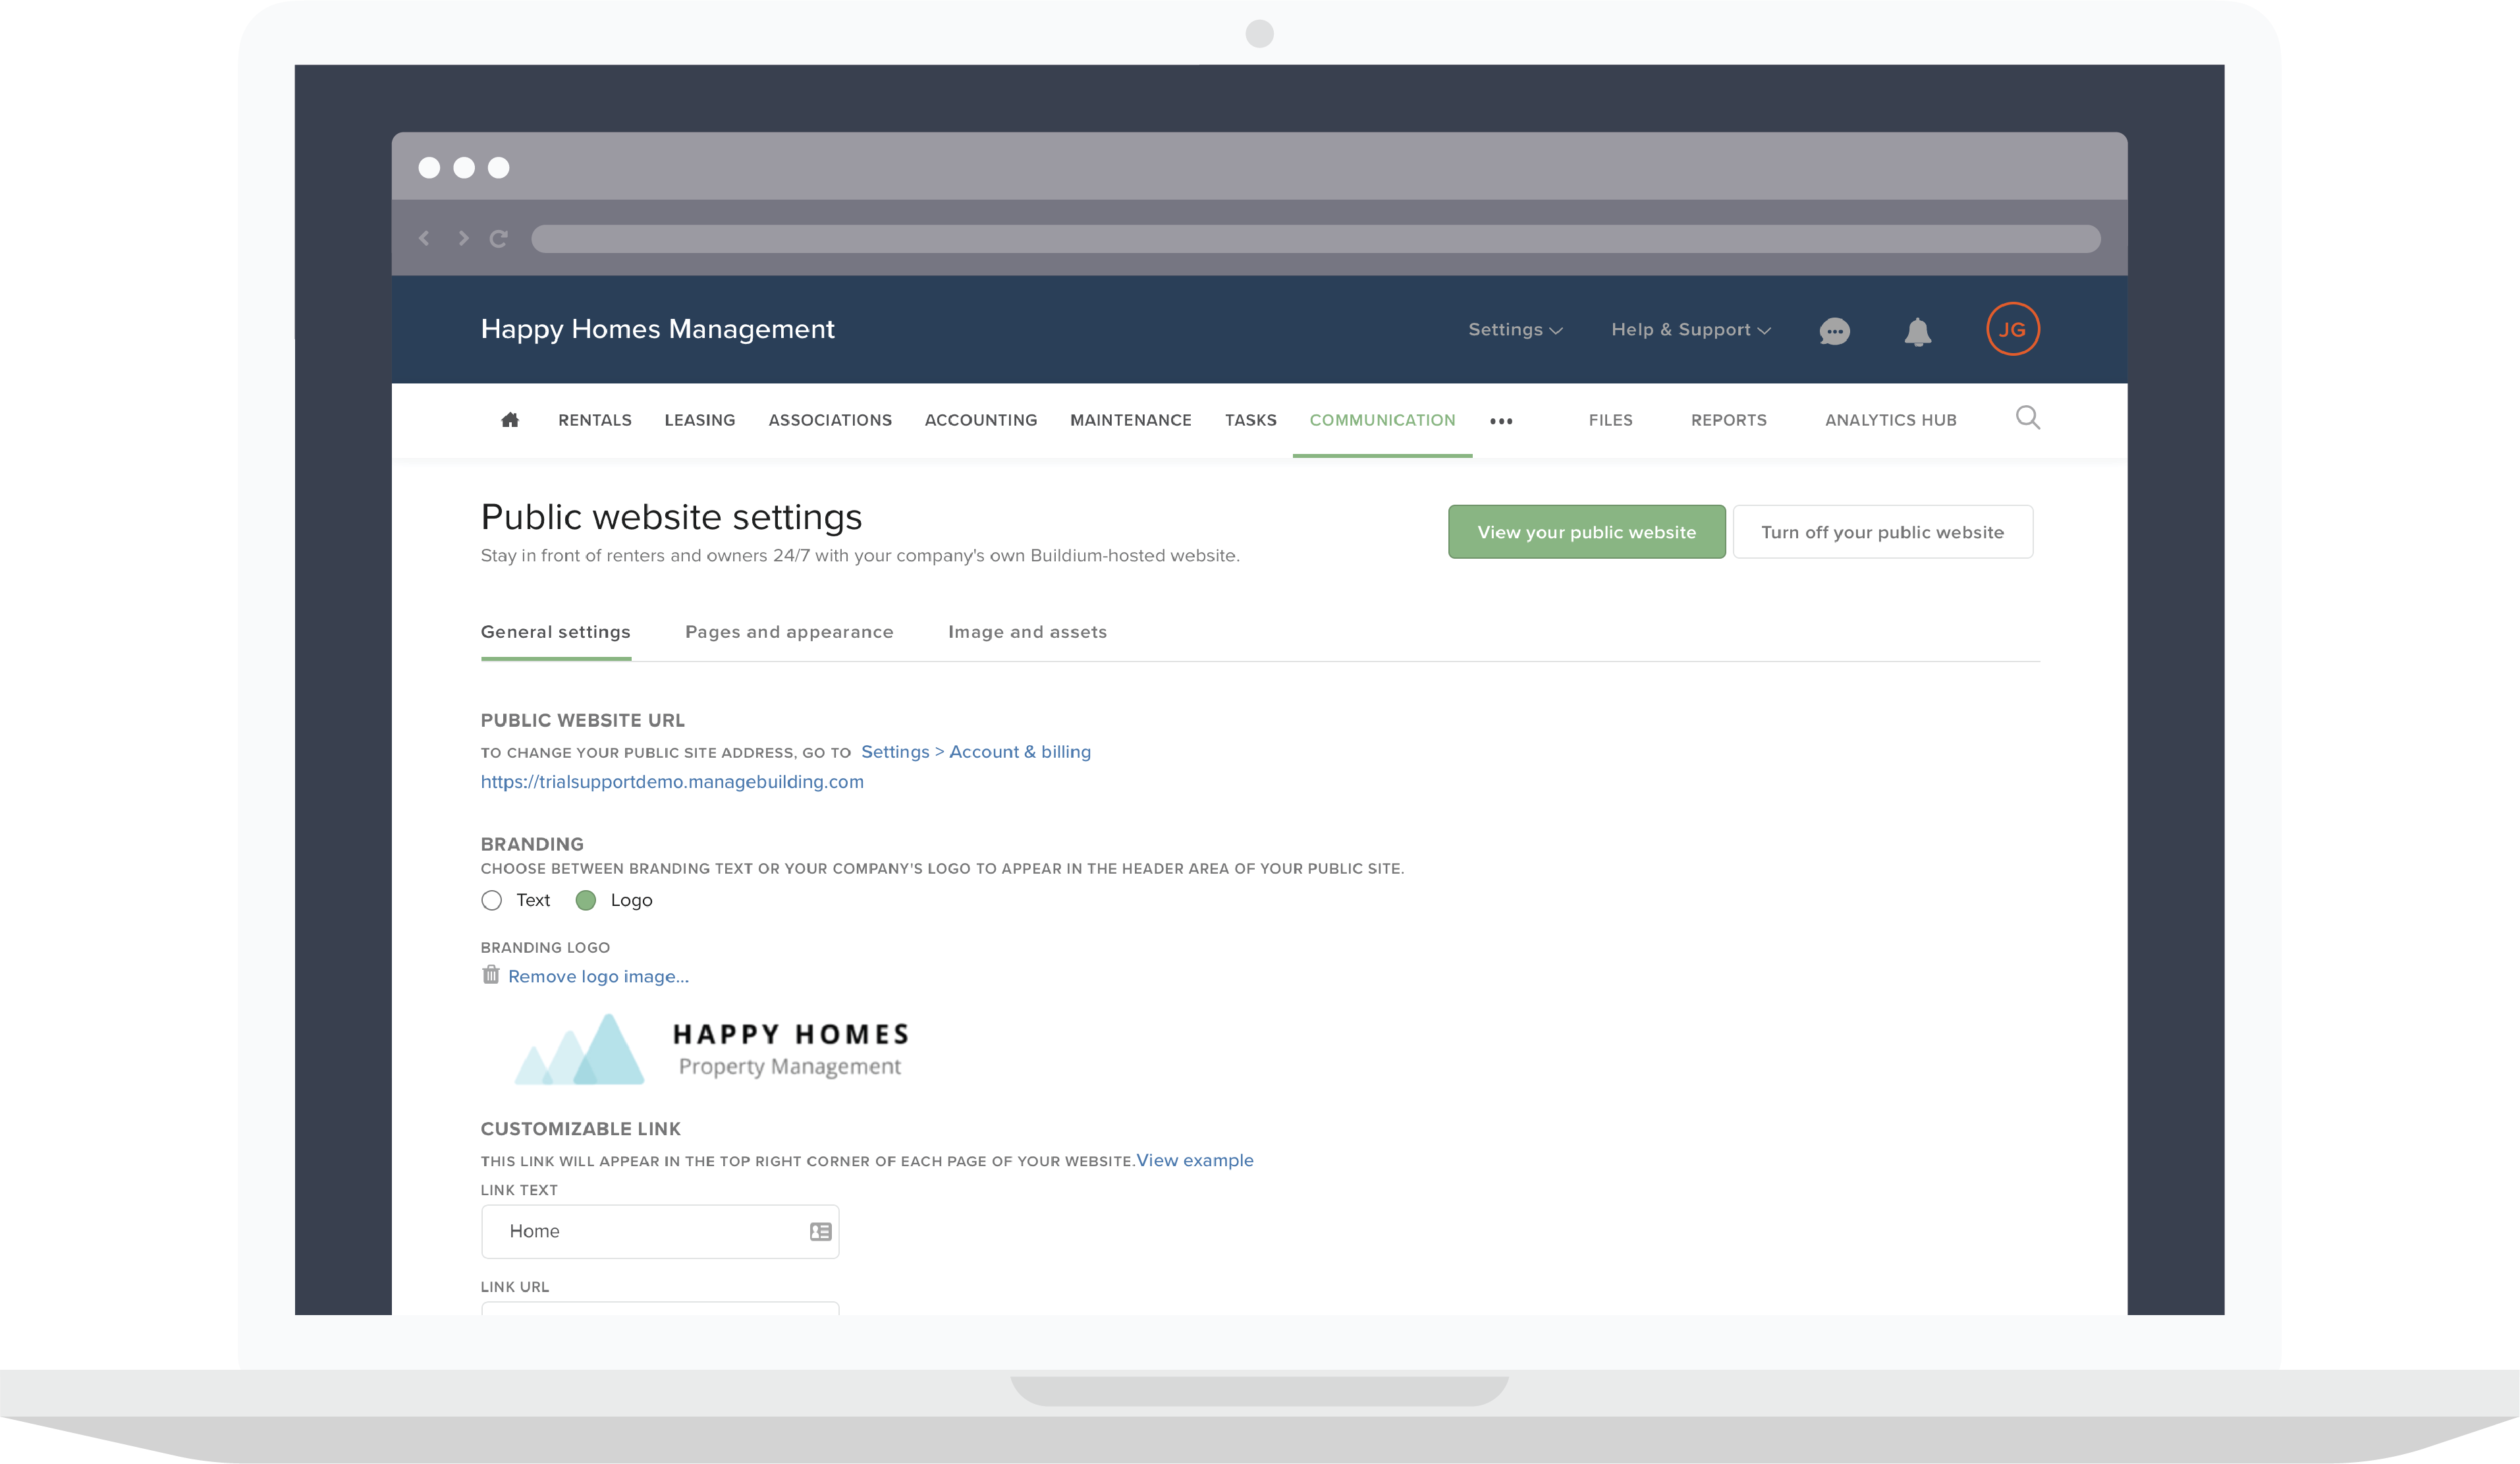Click the Link Text input field

[660, 1231]
